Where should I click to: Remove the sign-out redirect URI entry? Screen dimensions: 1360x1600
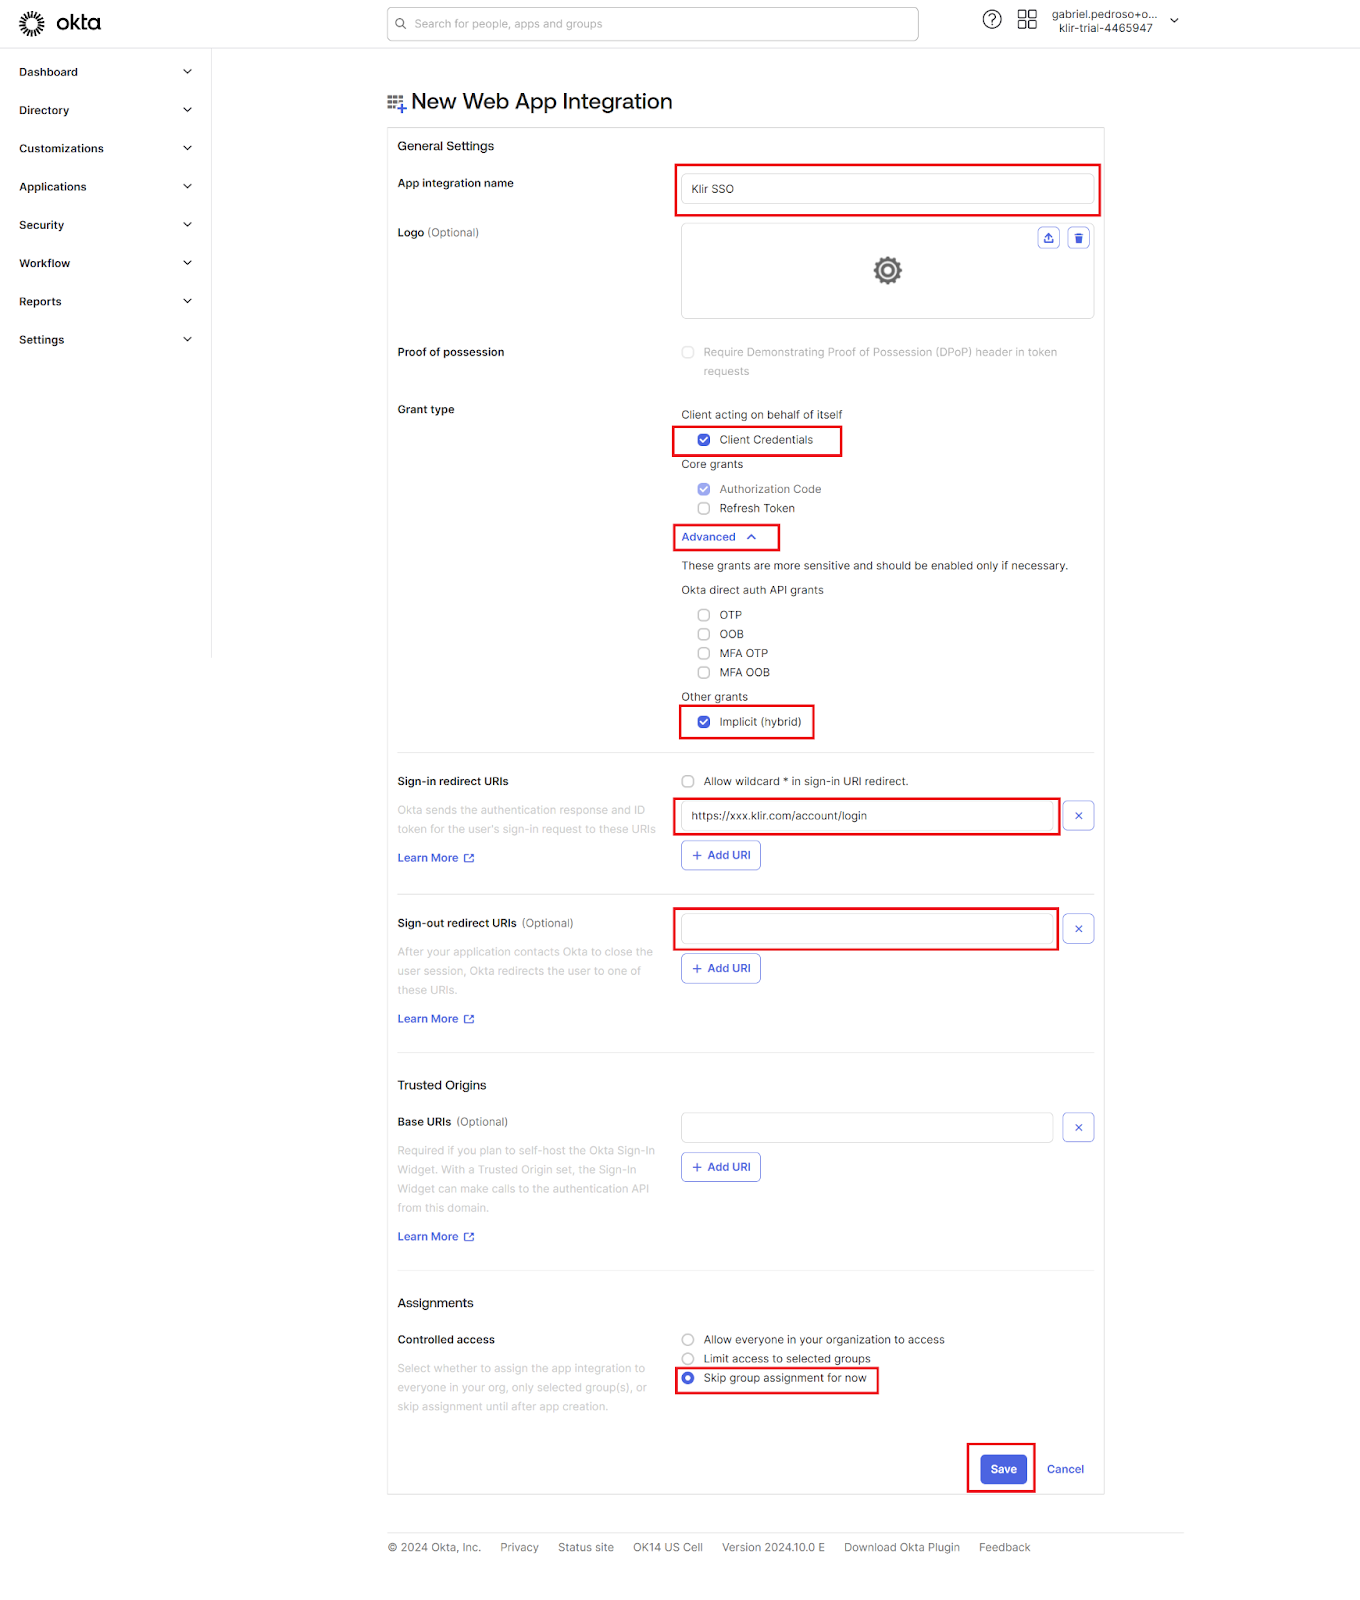1078,929
